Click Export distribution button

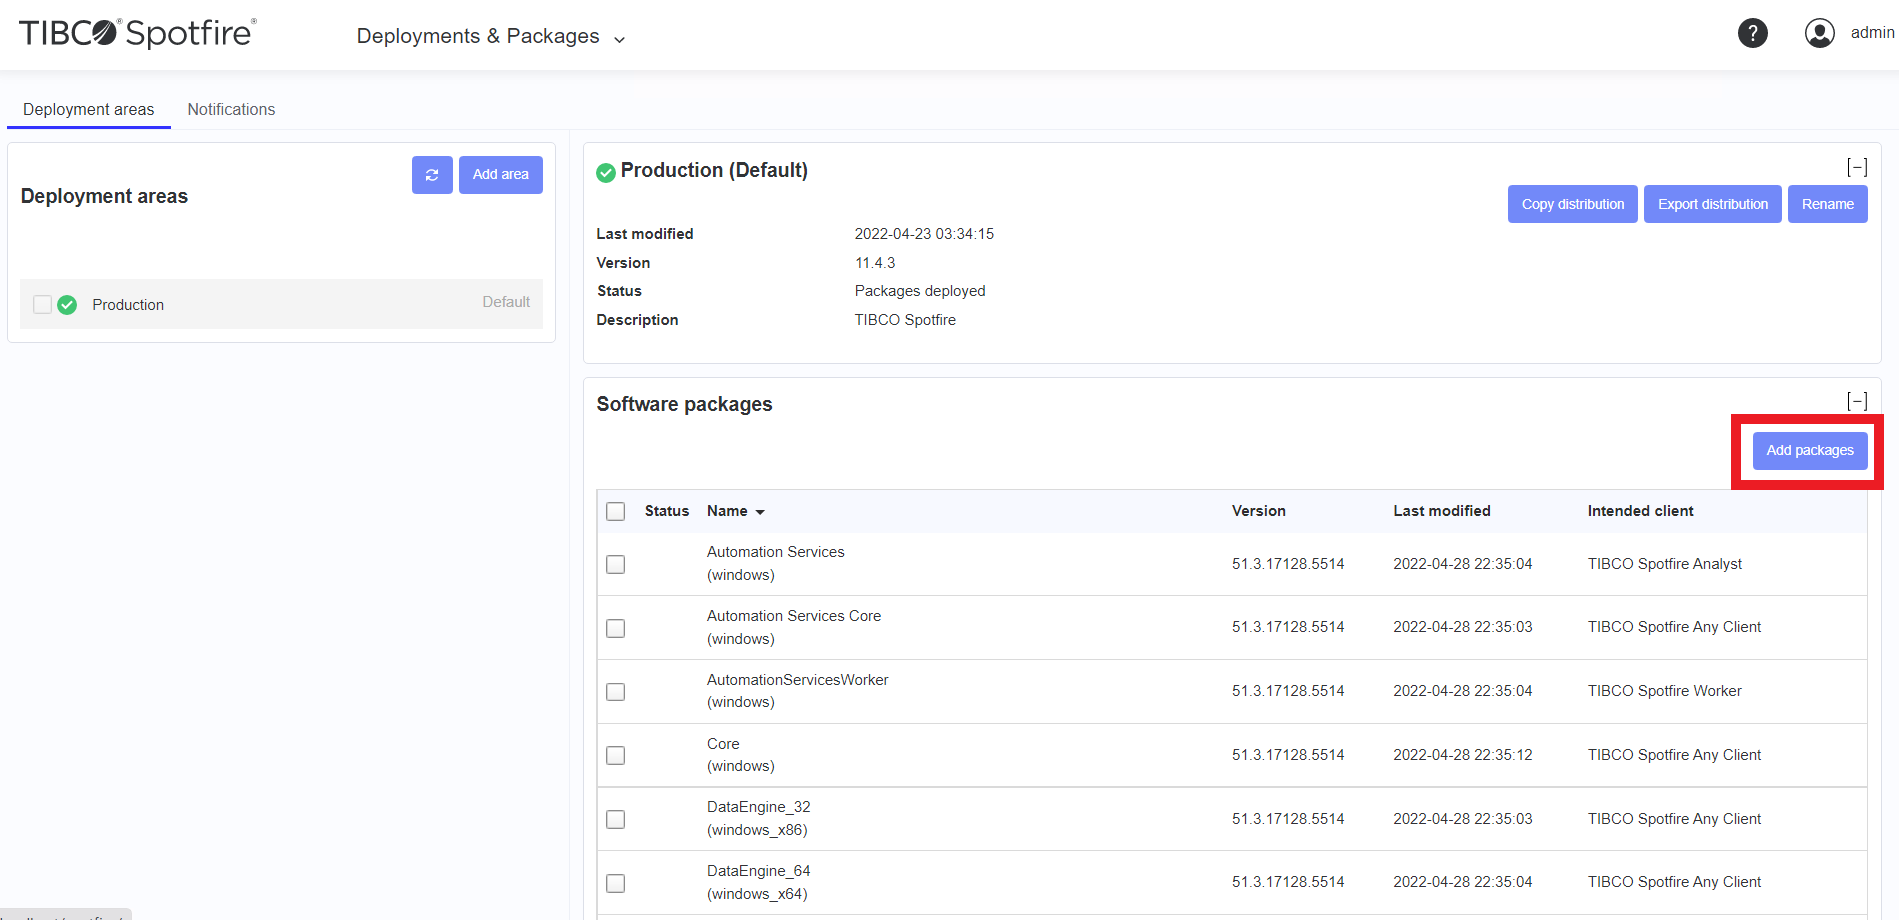pos(1713,204)
